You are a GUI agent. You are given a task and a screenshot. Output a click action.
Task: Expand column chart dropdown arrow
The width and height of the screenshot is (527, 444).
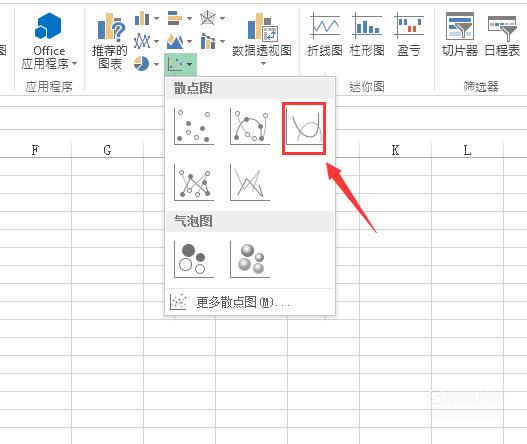click(157, 18)
